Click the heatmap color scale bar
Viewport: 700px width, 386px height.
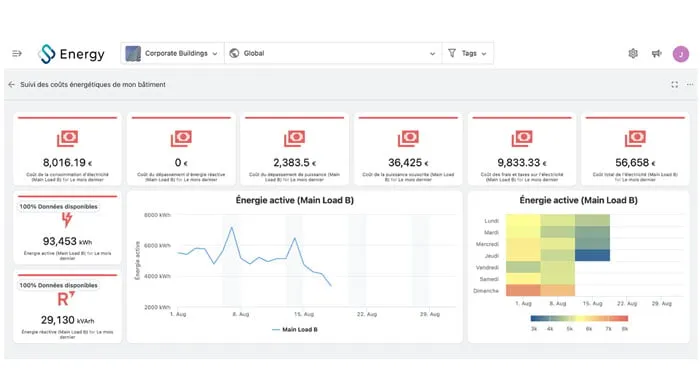pos(579,318)
